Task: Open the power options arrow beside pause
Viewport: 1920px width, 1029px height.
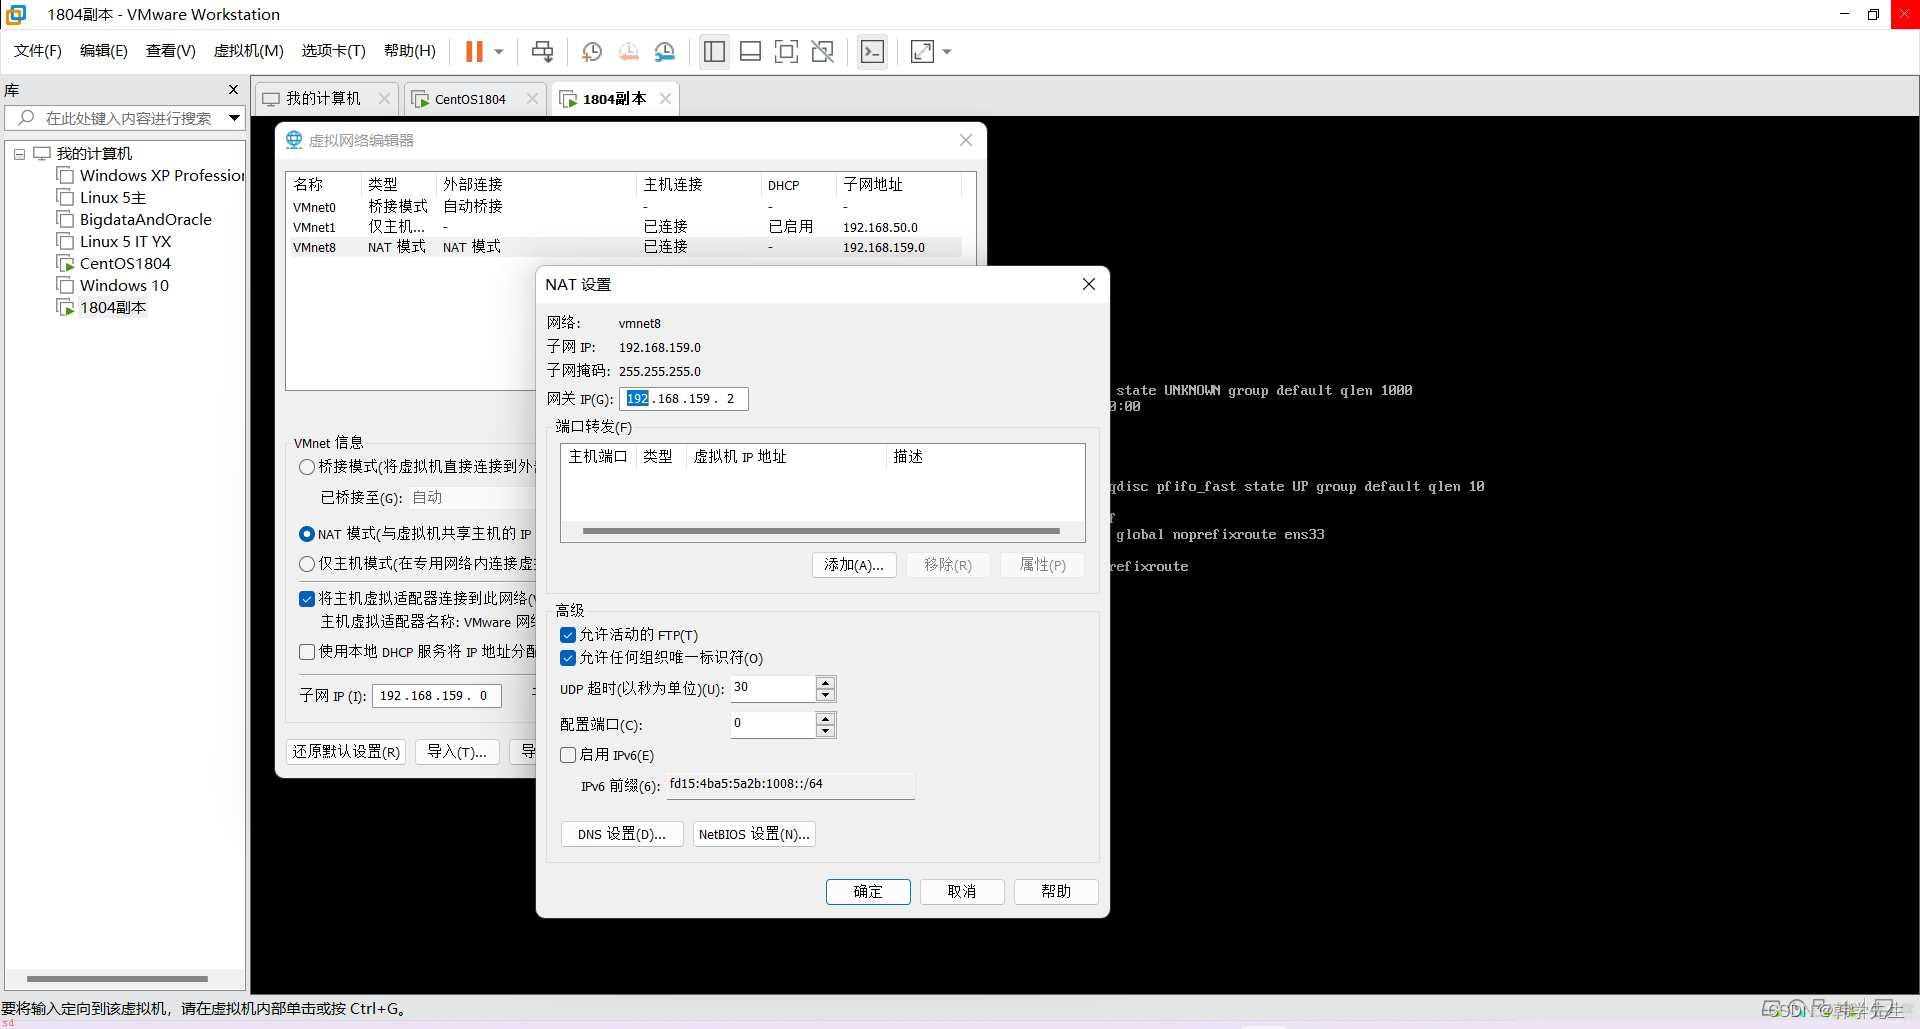Action: (x=499, y=51)
